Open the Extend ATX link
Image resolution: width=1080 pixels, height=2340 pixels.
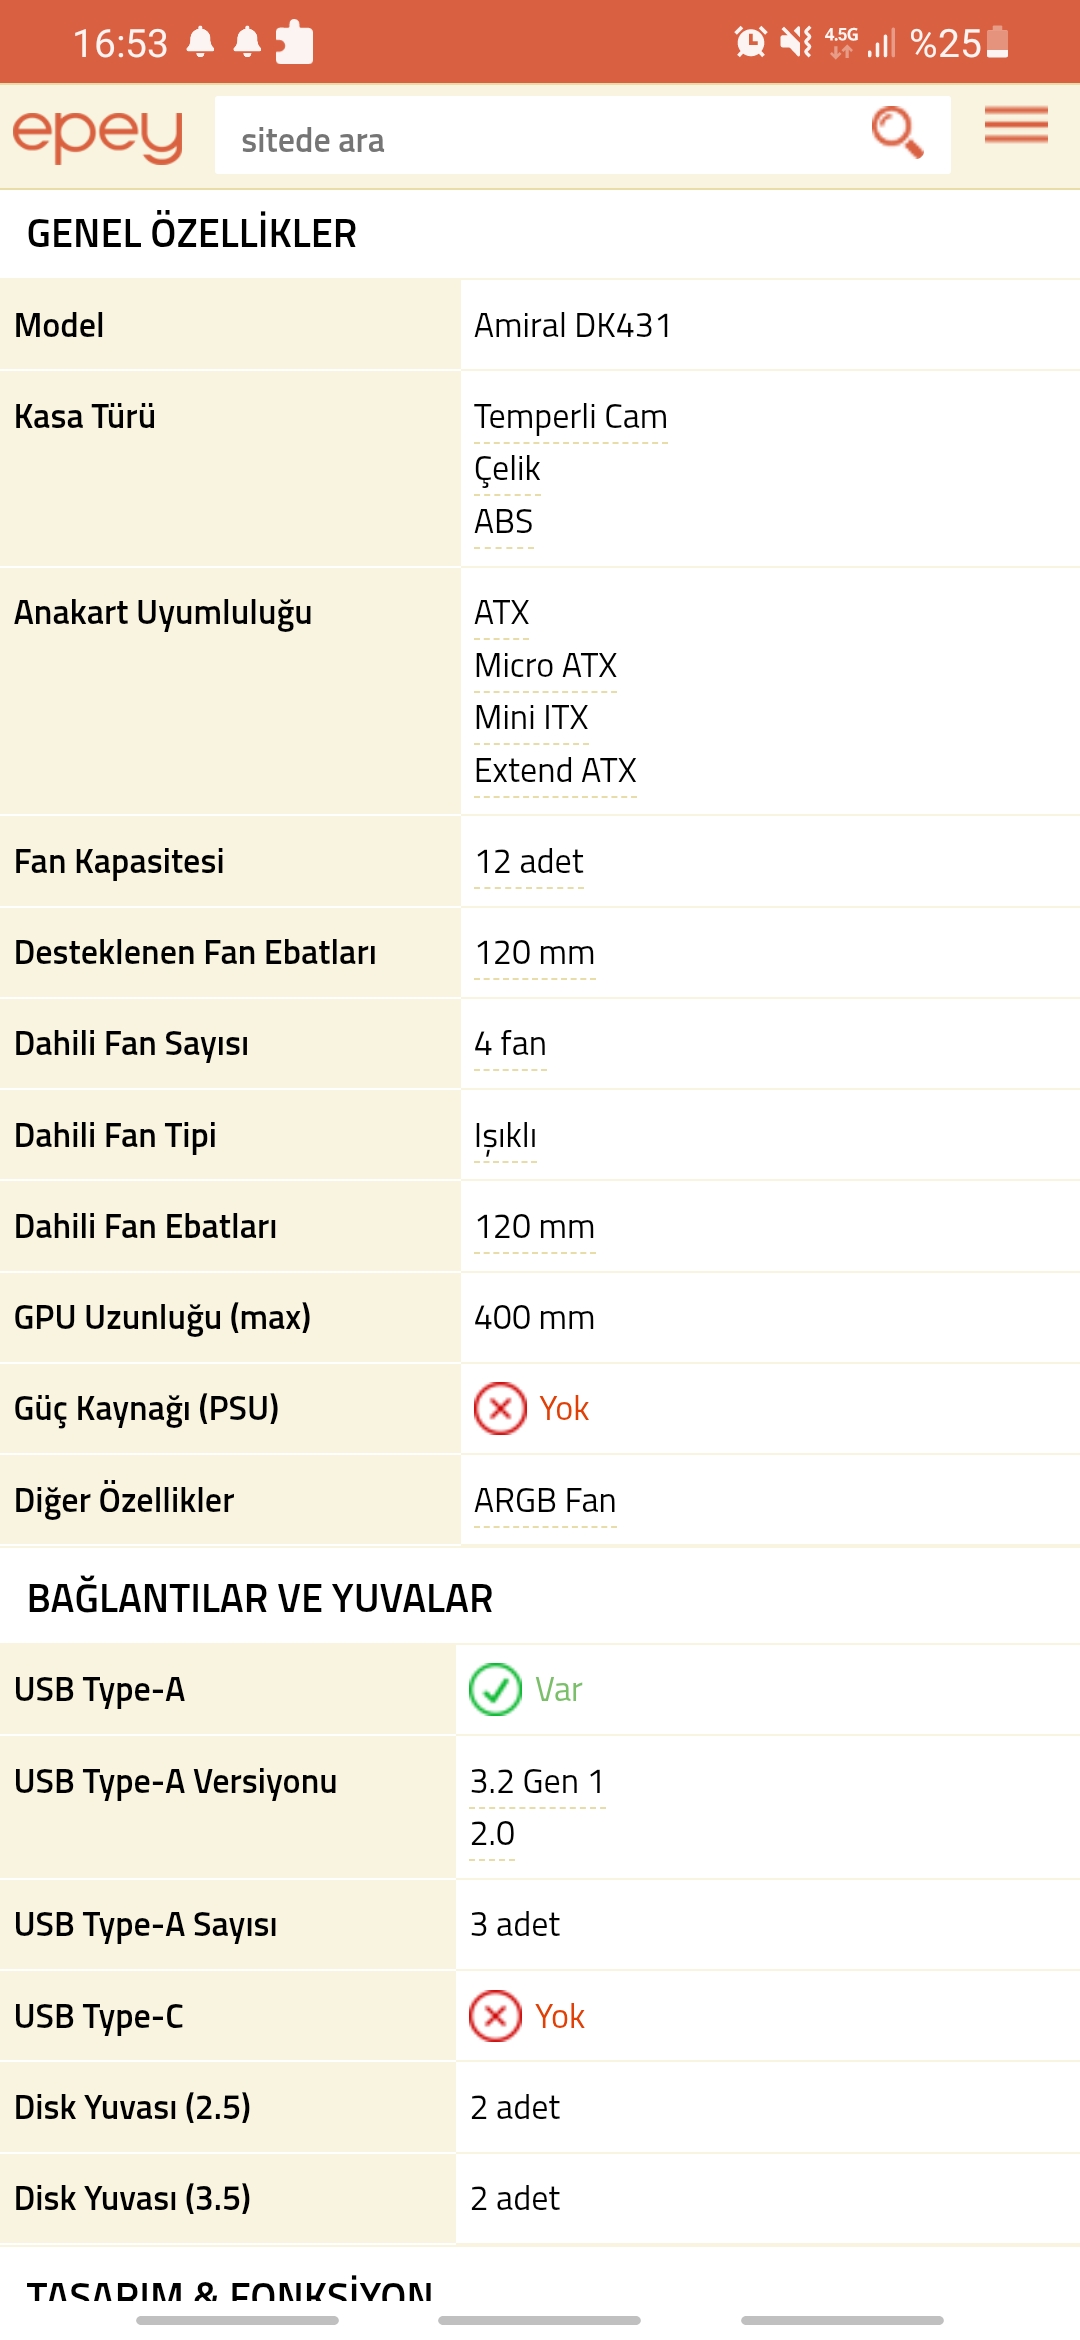pyautogui.click(x=555, y=771)
